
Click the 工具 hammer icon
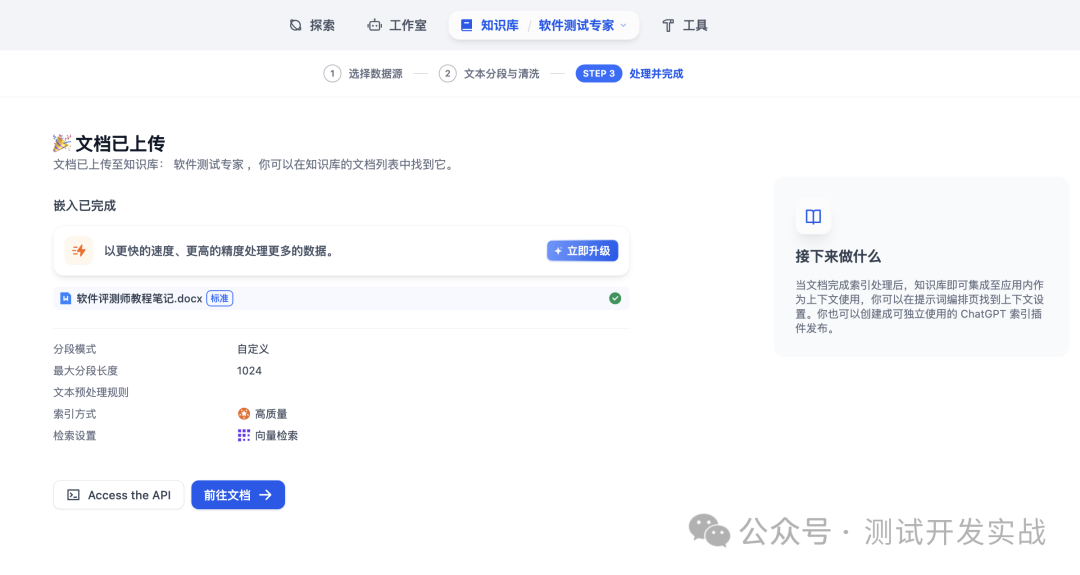[x=668, y=25]
